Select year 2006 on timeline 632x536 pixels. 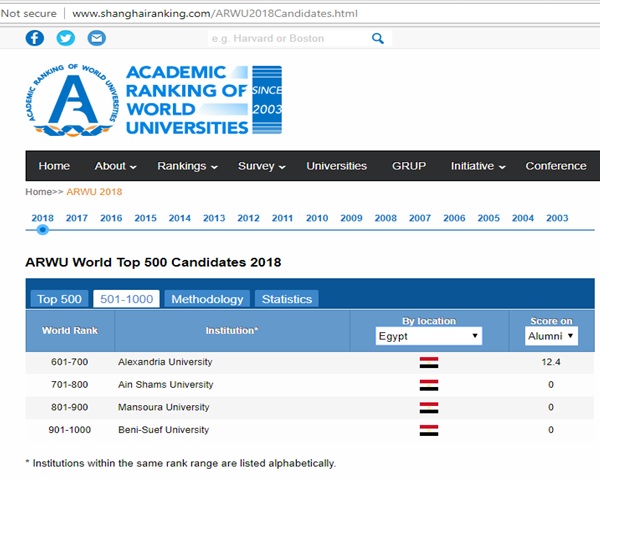pyautogui.click(x=454, y=218)
